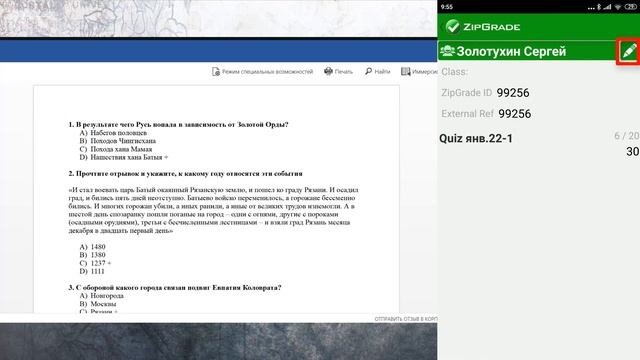Tap the ZipGrade title text
The image size is (640, 360).
[491, 27]
